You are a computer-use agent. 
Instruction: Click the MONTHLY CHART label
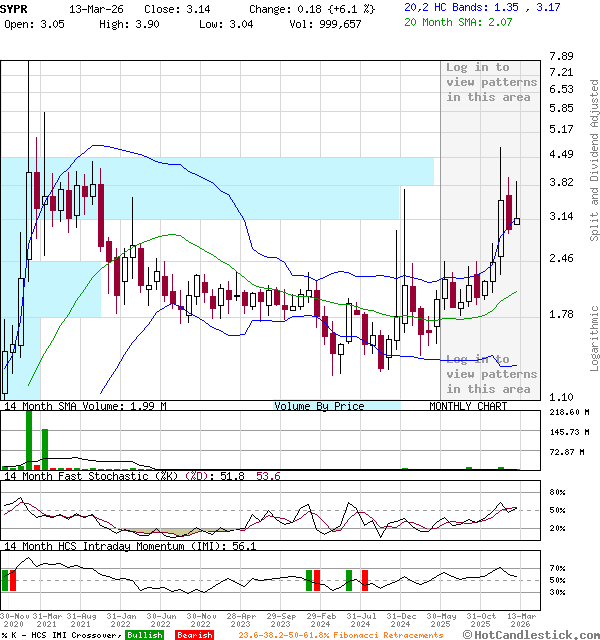click(468, 406)
